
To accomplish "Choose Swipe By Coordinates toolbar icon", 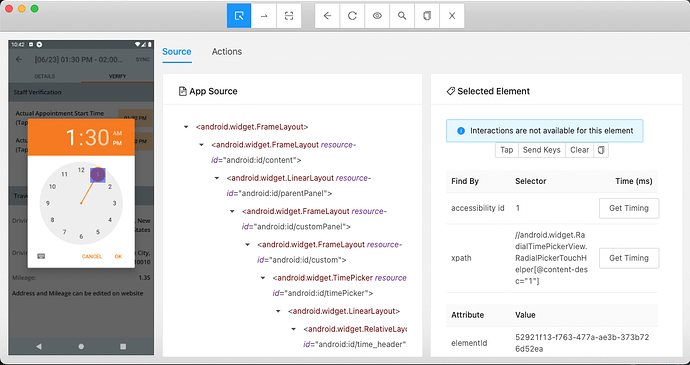I will pyautogui.click(x=264, y=16).
